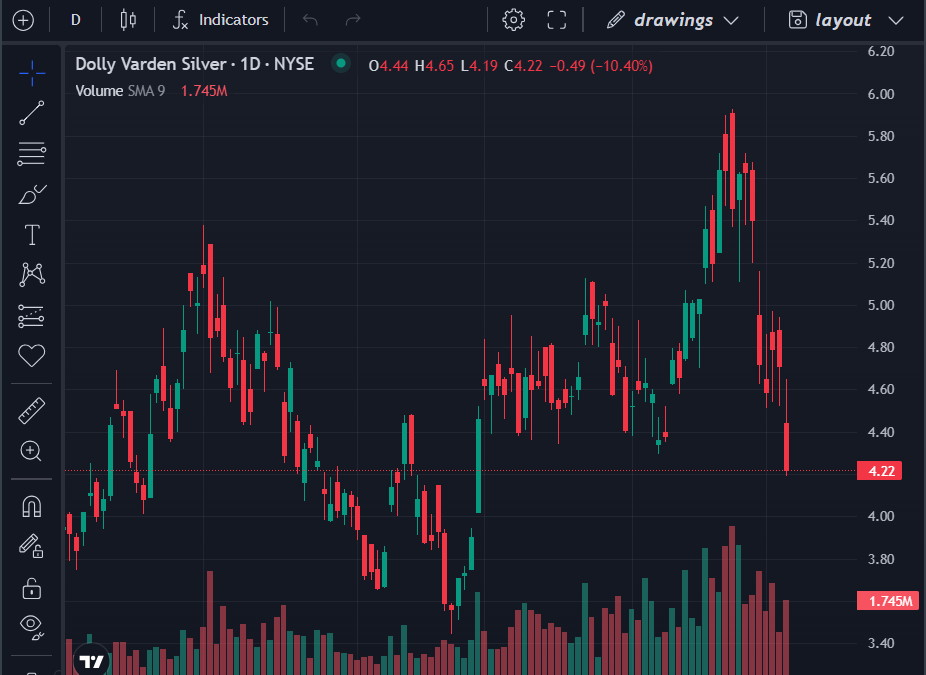Select the text annotation tool
Screen dimensions: 926x675
(32, 235)
